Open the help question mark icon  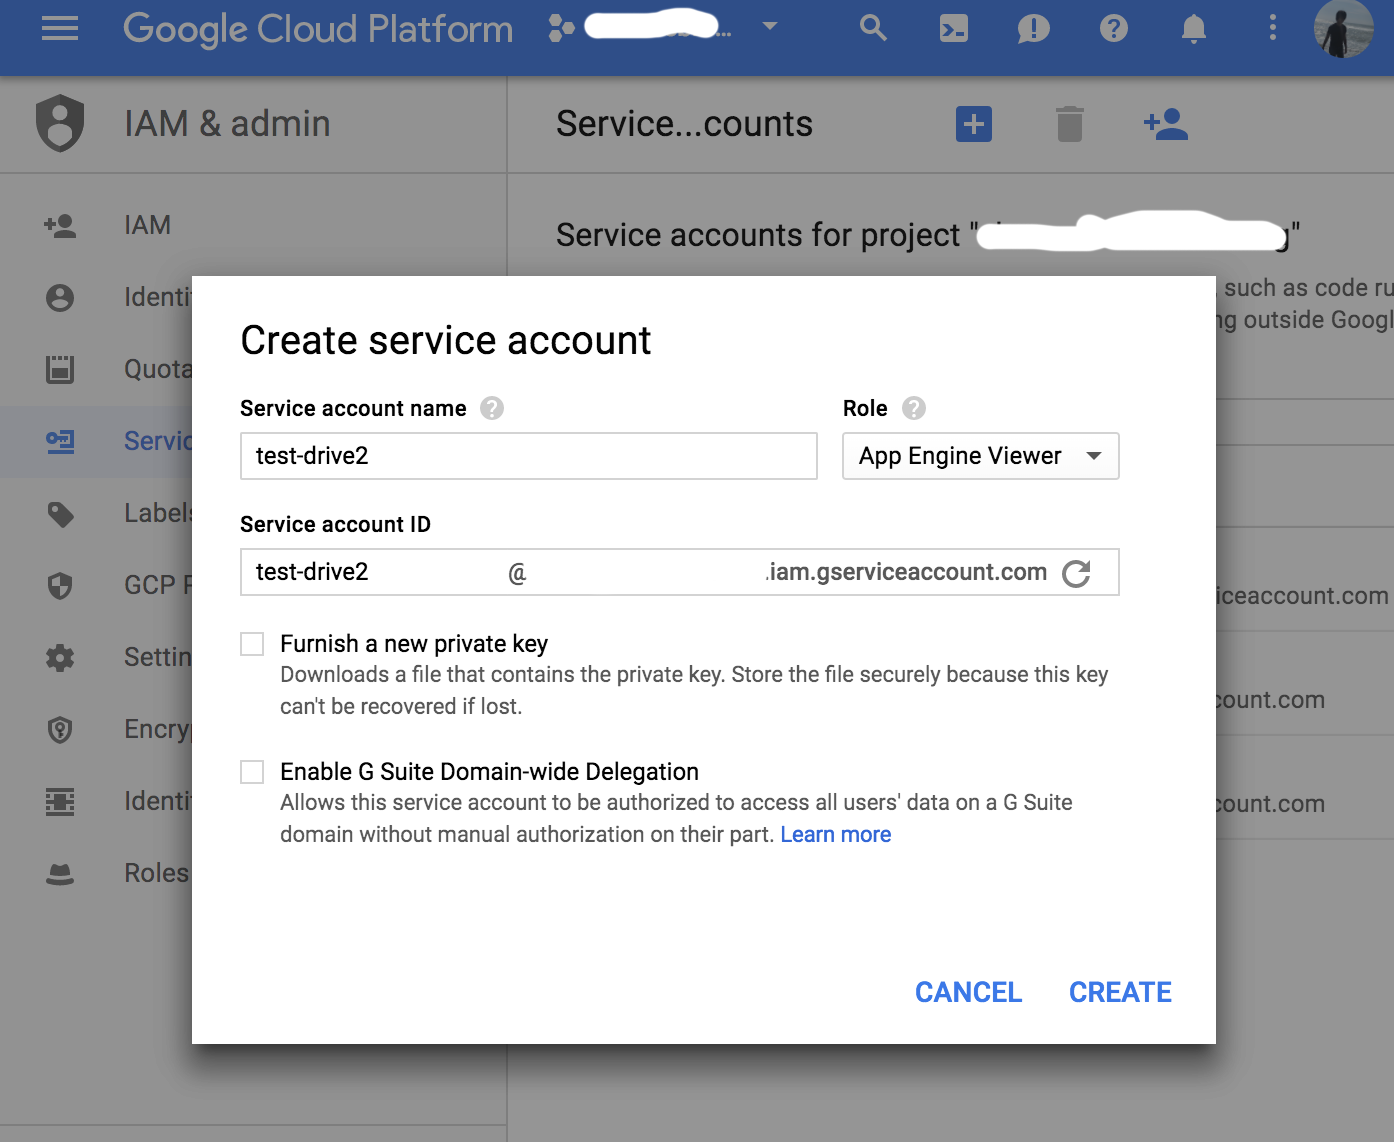(1113, 28)
